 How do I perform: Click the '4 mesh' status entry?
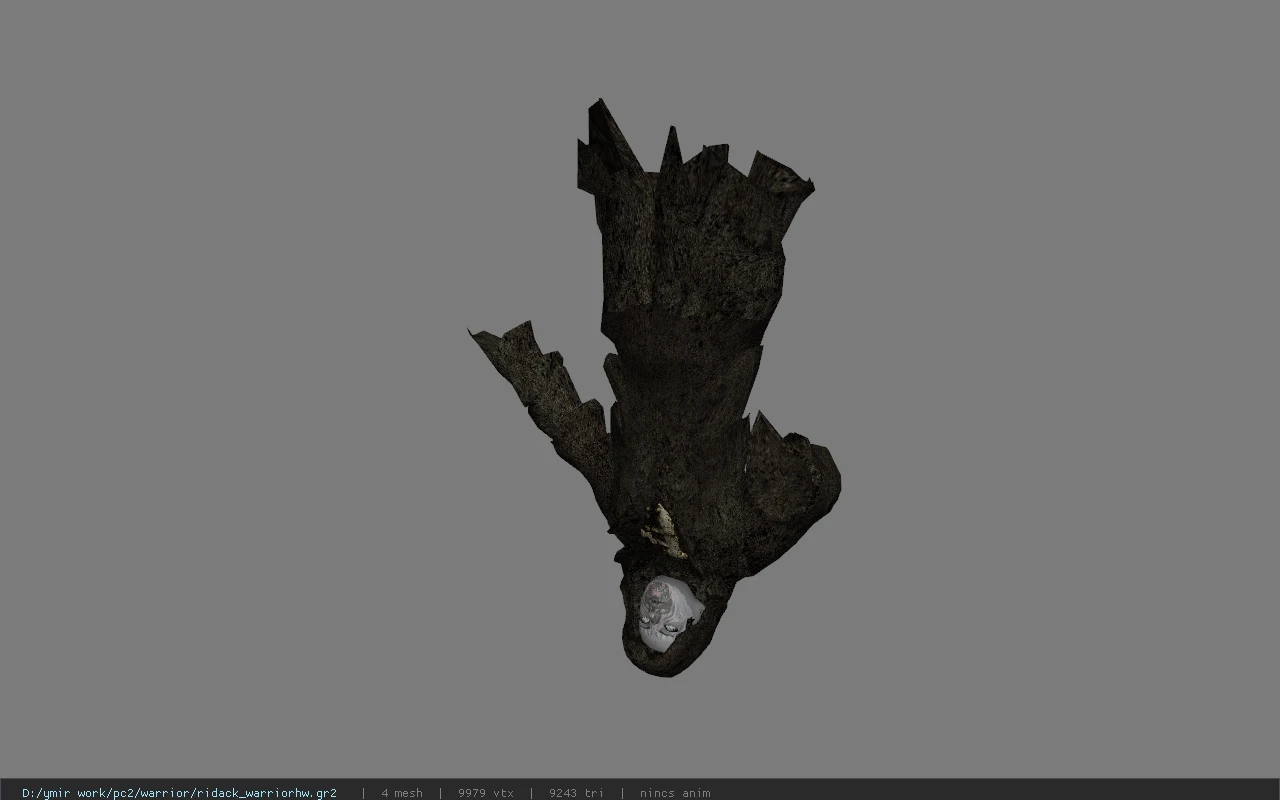click(402, 793)
